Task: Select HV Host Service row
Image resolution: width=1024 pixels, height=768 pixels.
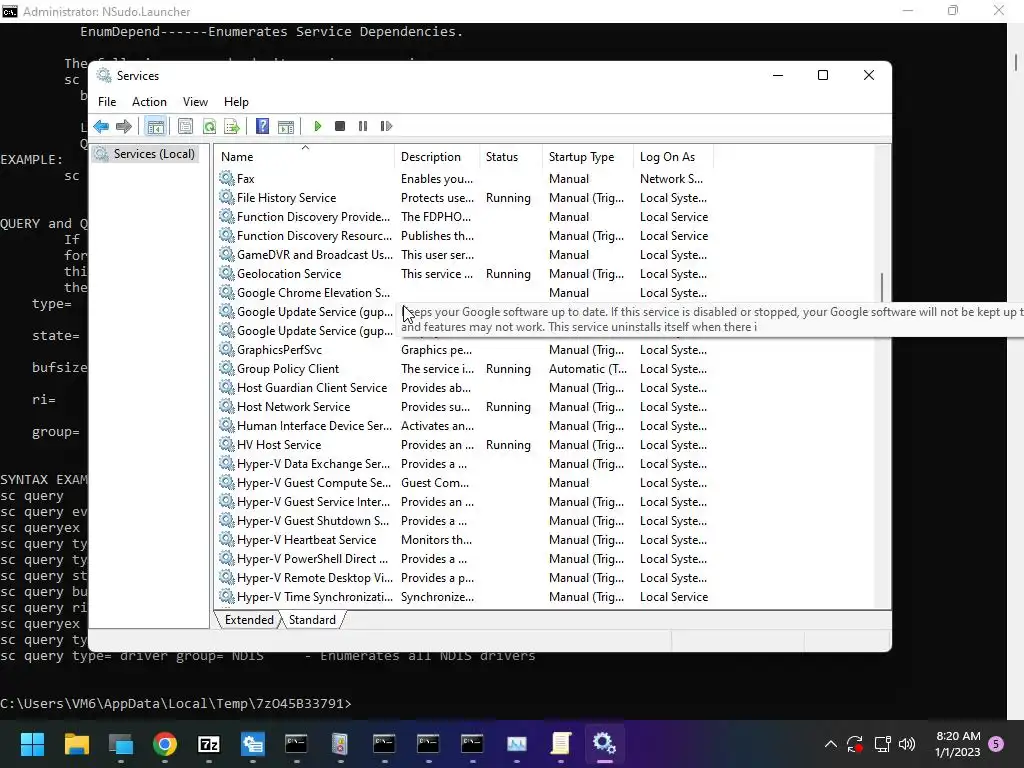Action: point(465,444)
